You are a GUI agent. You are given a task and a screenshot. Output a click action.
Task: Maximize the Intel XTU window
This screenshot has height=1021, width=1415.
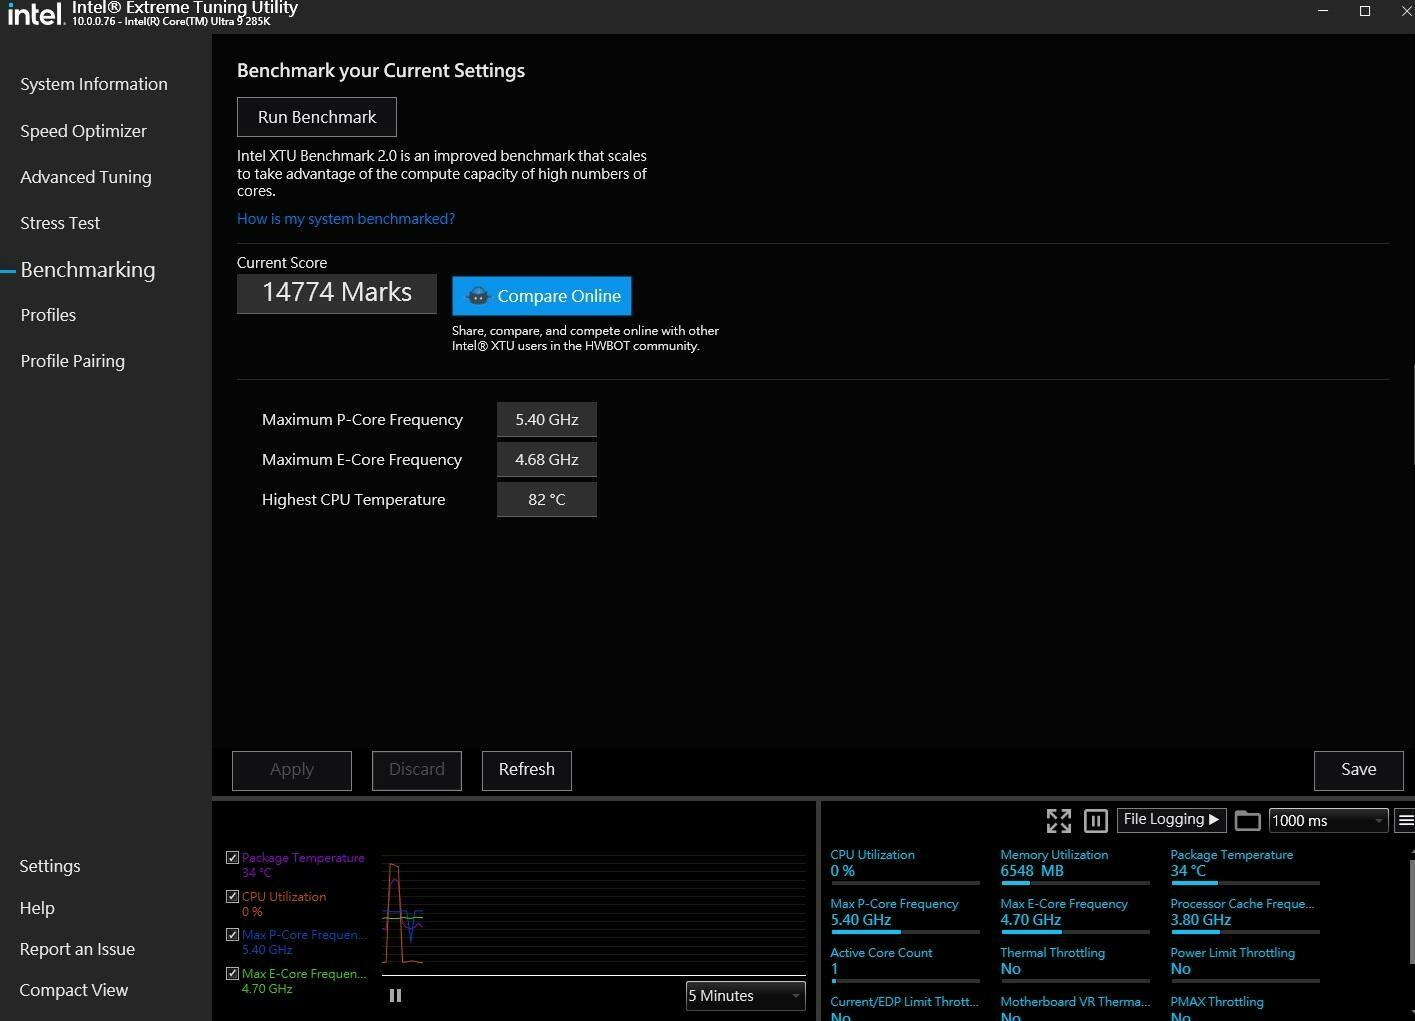(x=1365, y=11)
